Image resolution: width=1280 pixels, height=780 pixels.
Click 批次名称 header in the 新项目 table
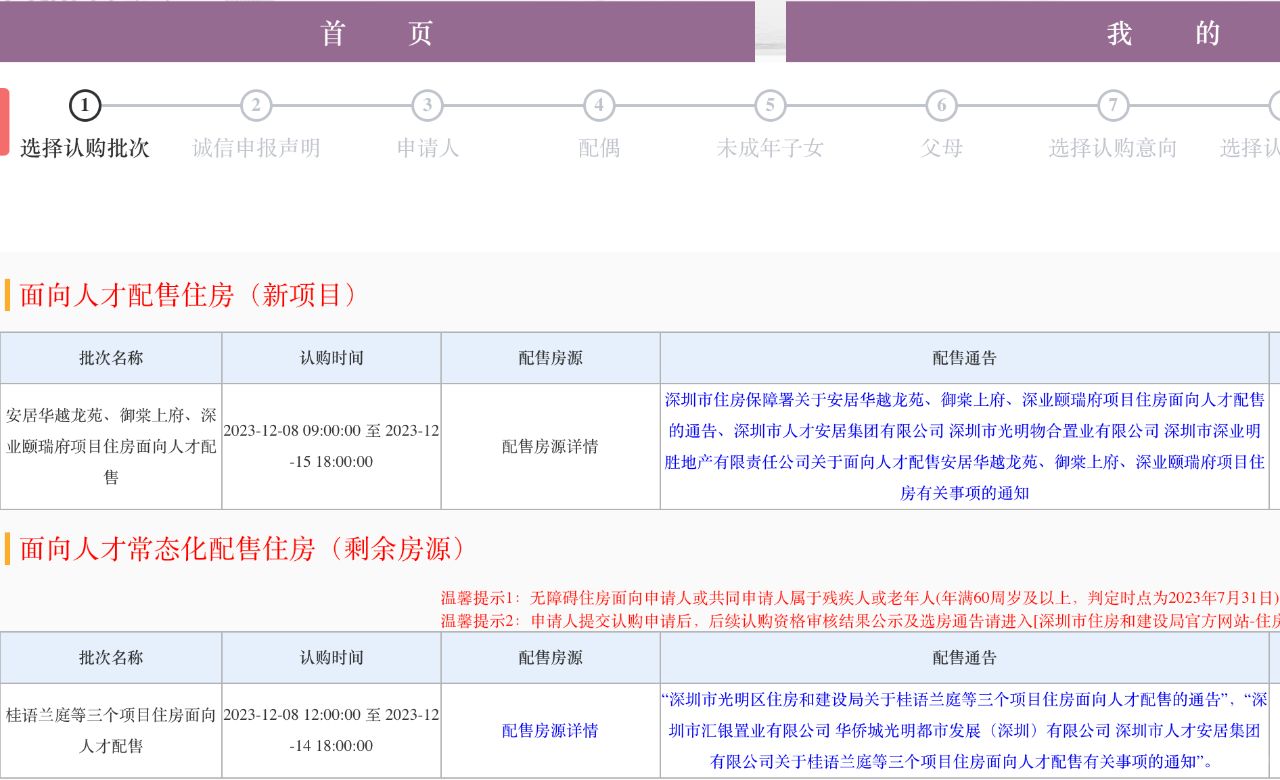(111, 358)
